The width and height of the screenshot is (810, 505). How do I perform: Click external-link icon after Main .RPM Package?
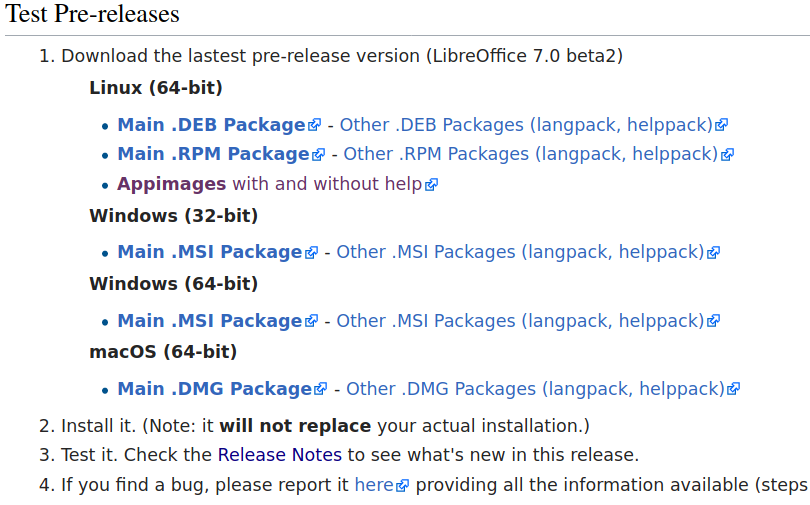318,154
